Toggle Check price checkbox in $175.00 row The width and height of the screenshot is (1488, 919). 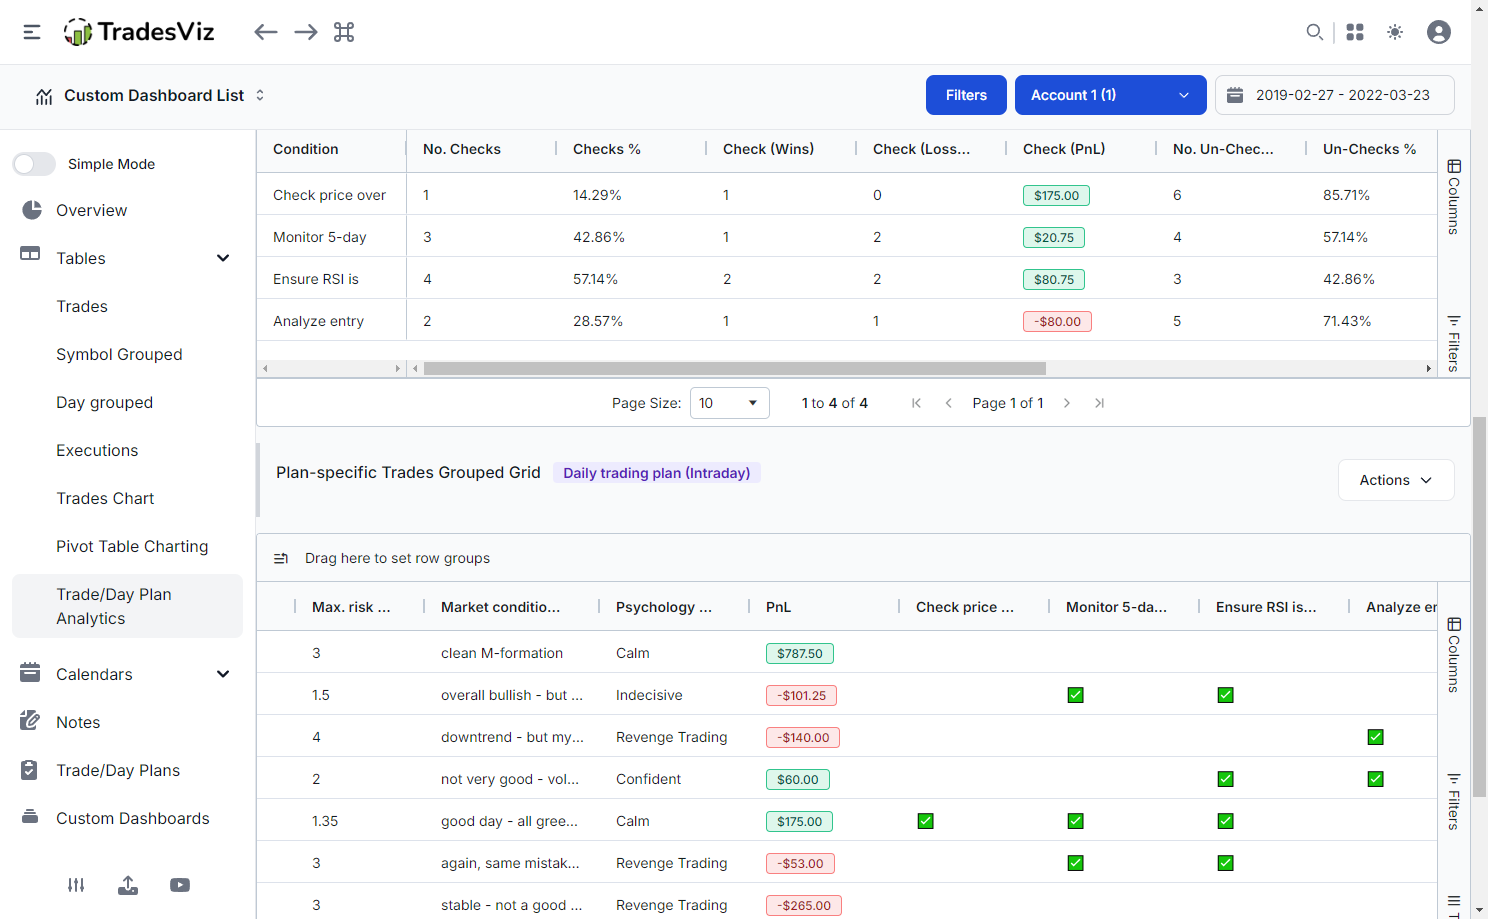click(925, 821)
